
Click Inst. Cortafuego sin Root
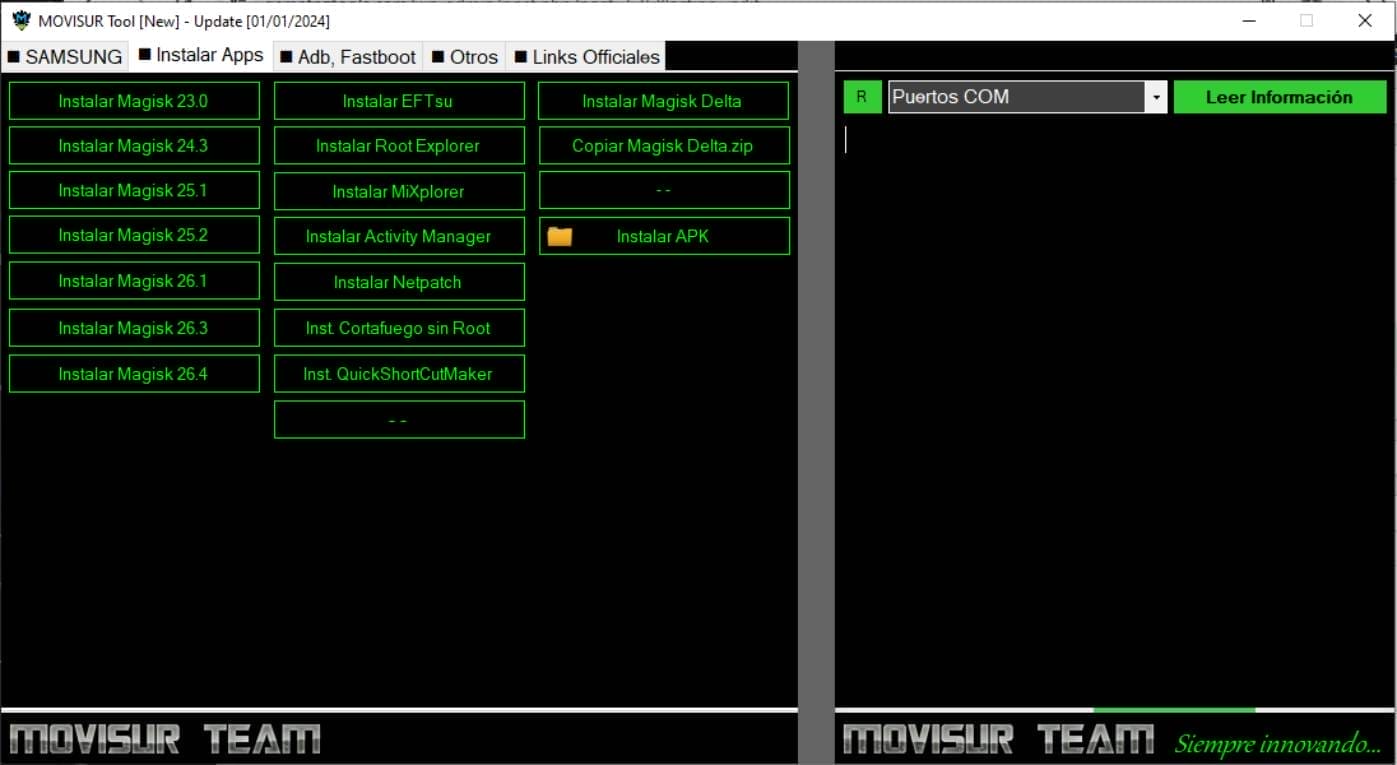[x=398, y=327]
